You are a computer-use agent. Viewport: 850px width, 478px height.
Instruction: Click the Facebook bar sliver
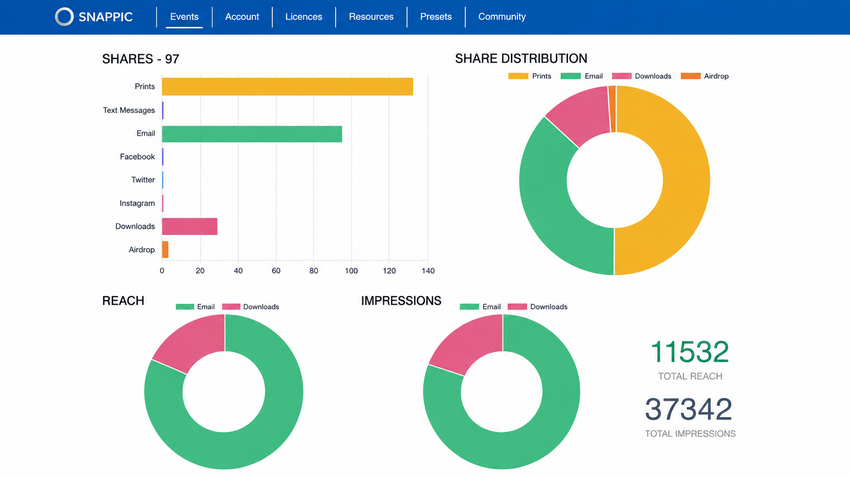[163, 157]
